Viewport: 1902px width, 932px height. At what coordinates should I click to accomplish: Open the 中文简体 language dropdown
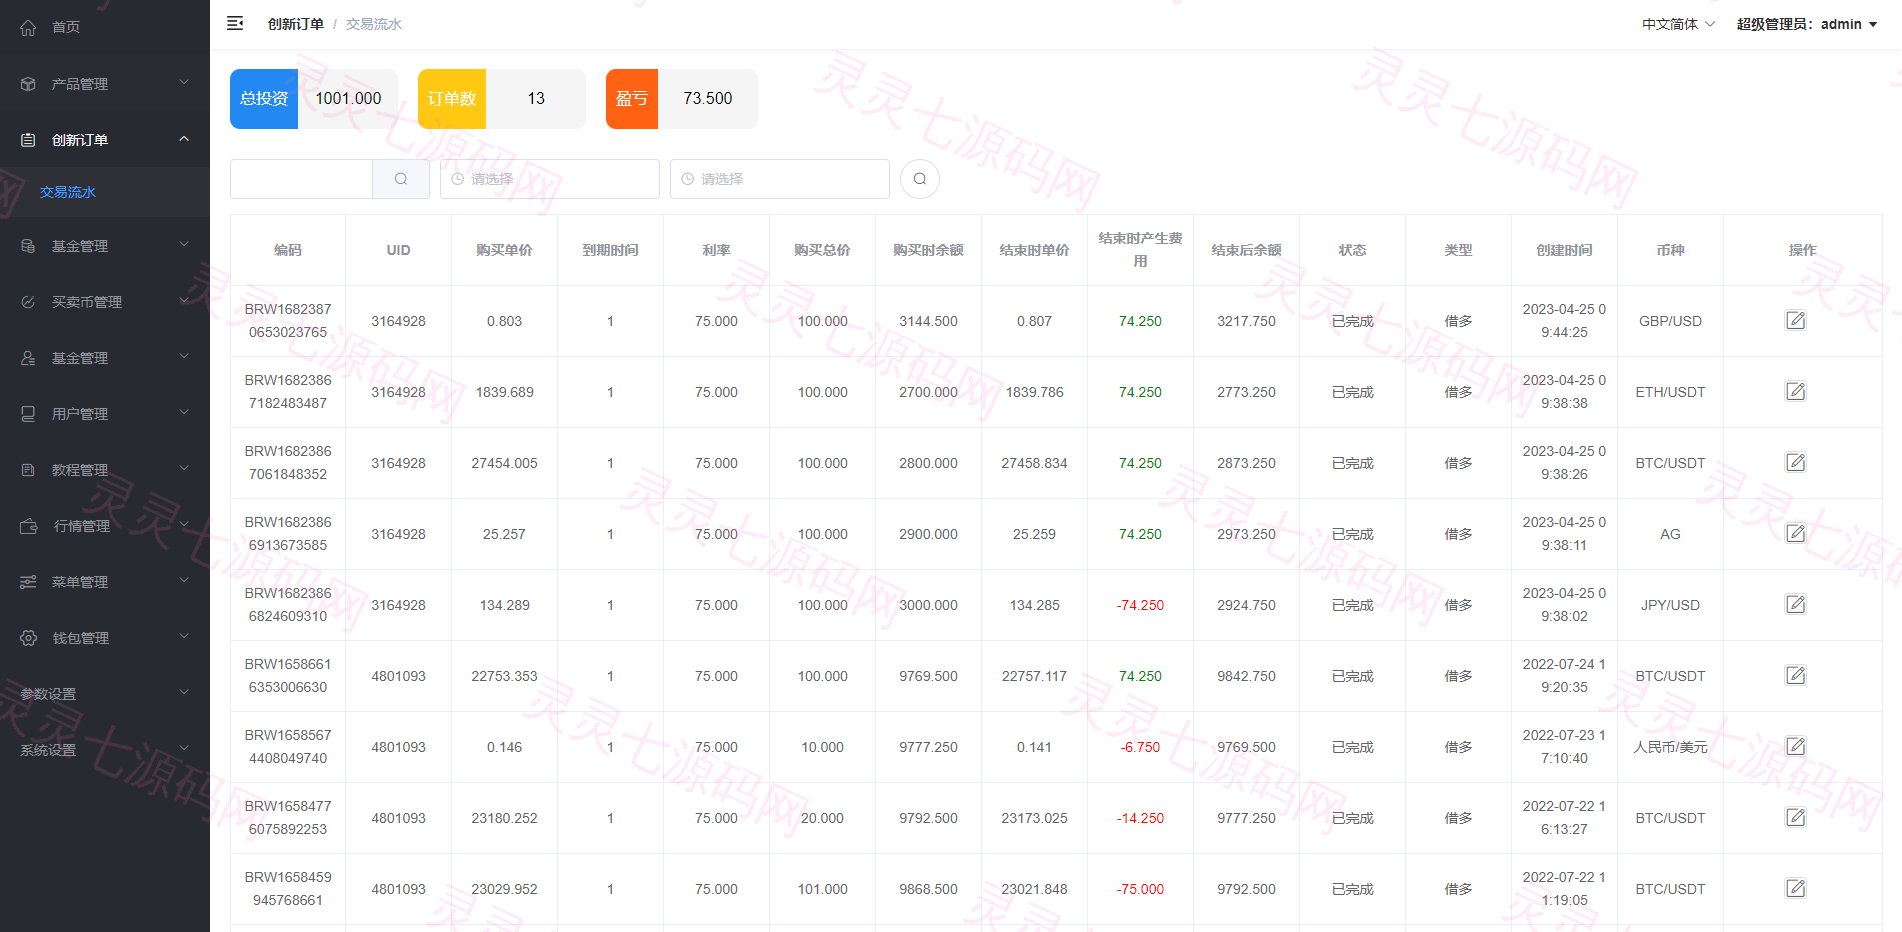(1678, 24)
